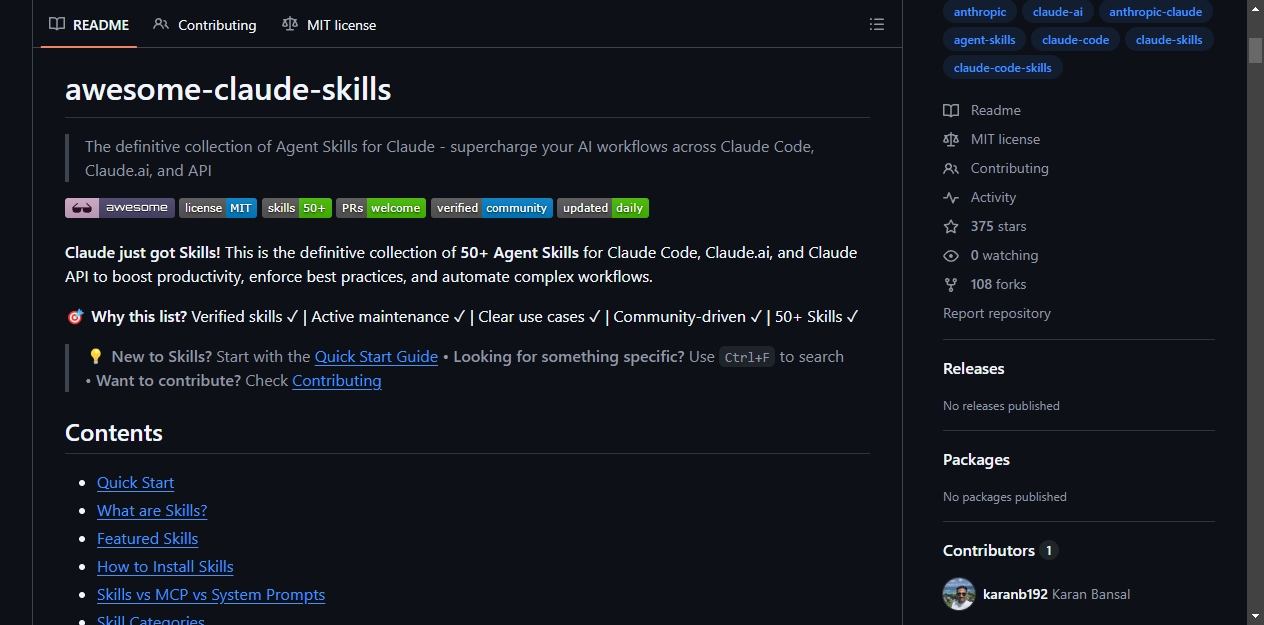Open the Contributors heading link

1000,551
